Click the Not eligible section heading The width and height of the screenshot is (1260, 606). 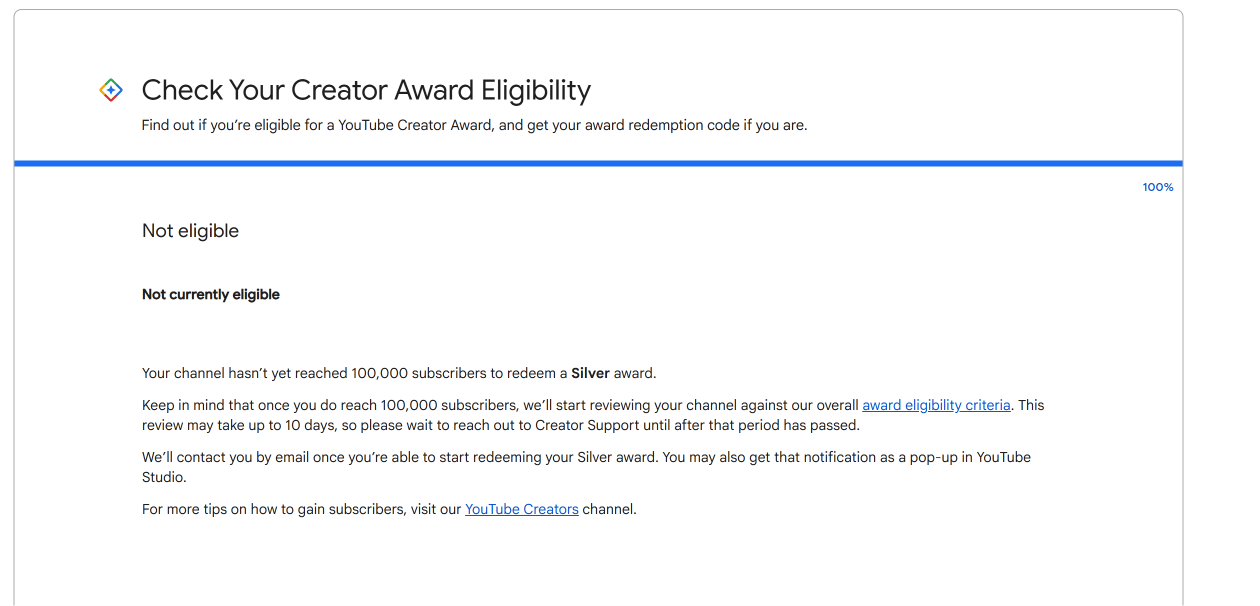pos(190,231)
